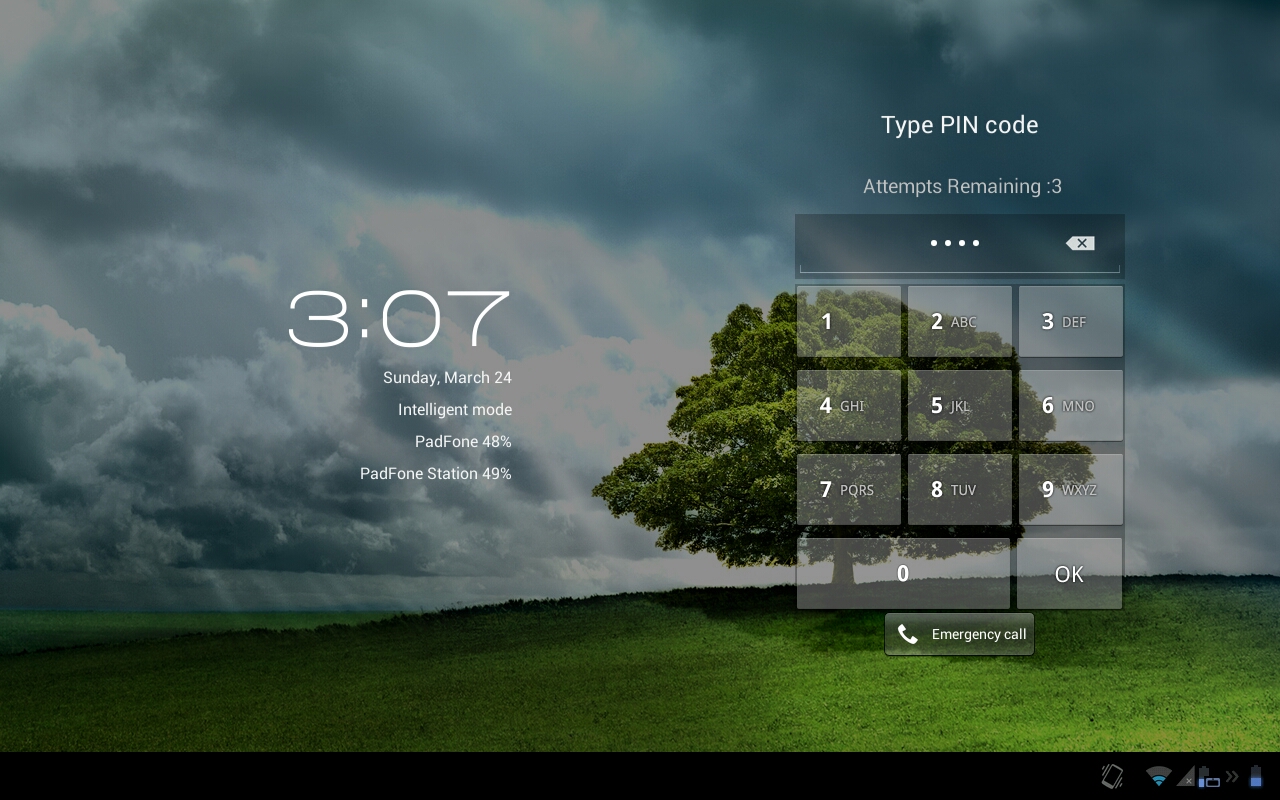Confirm the PIN with the OK button
1280x800 pixels.
pos(1070,573)
